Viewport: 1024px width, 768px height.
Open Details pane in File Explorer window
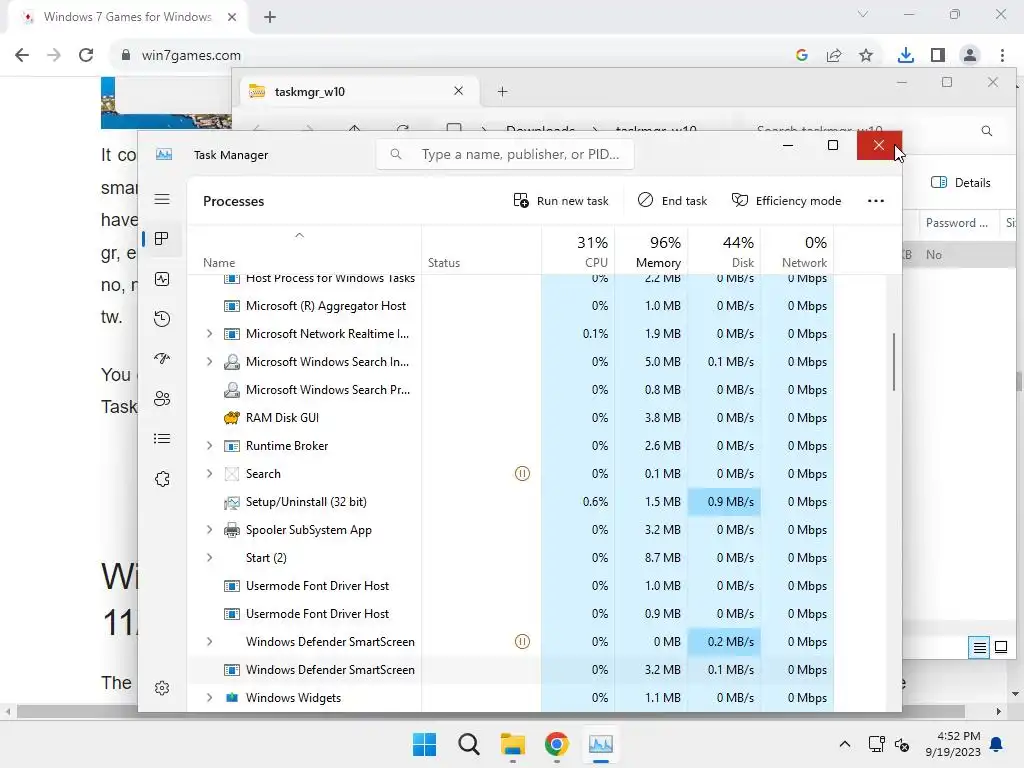[961, 183]
